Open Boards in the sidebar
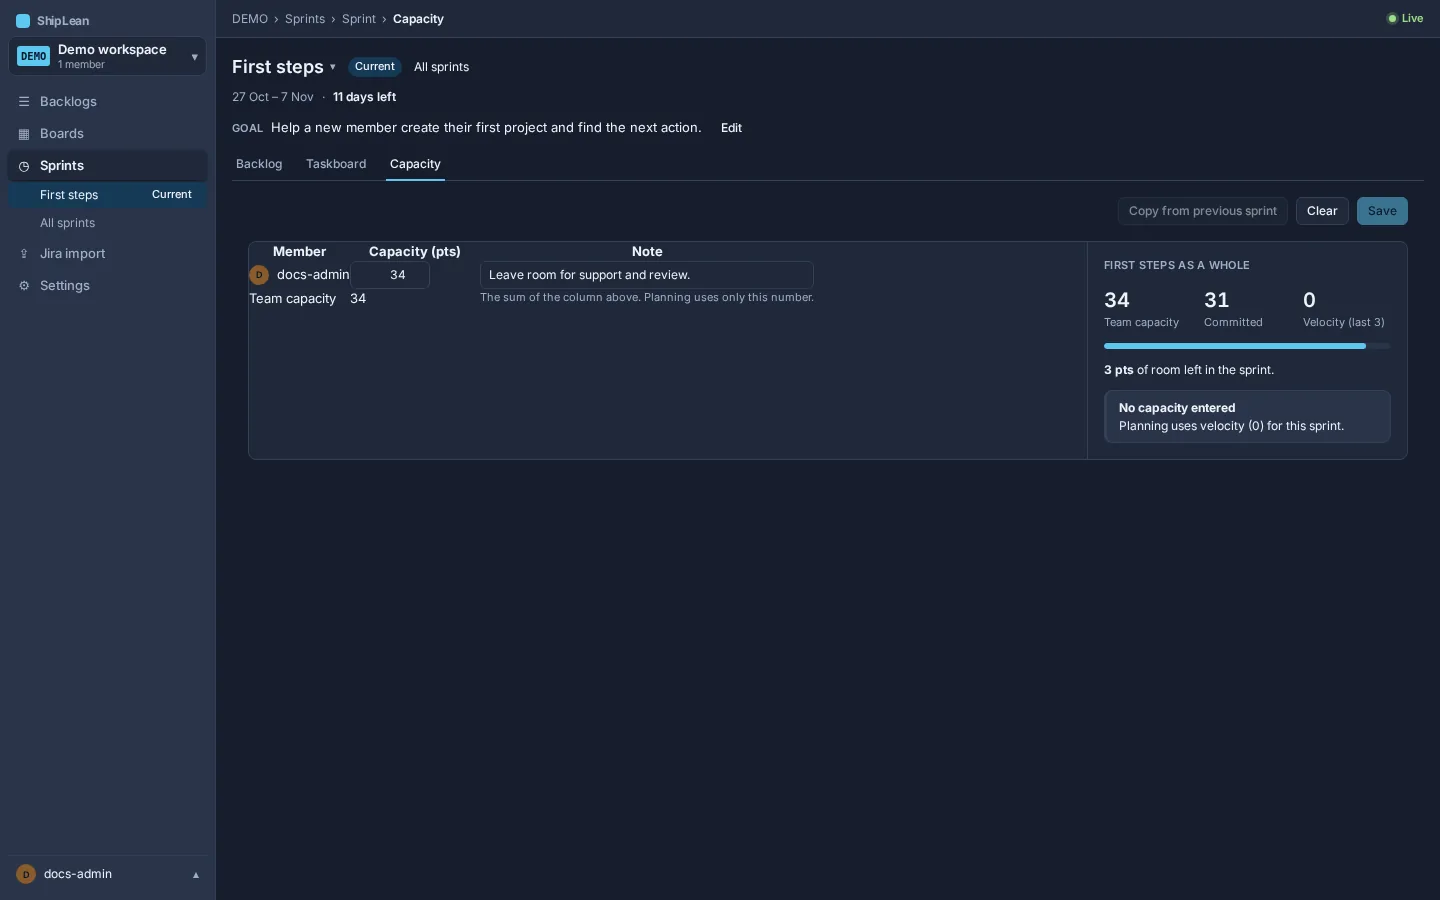Screen dimensions: 1440x900 108,134
